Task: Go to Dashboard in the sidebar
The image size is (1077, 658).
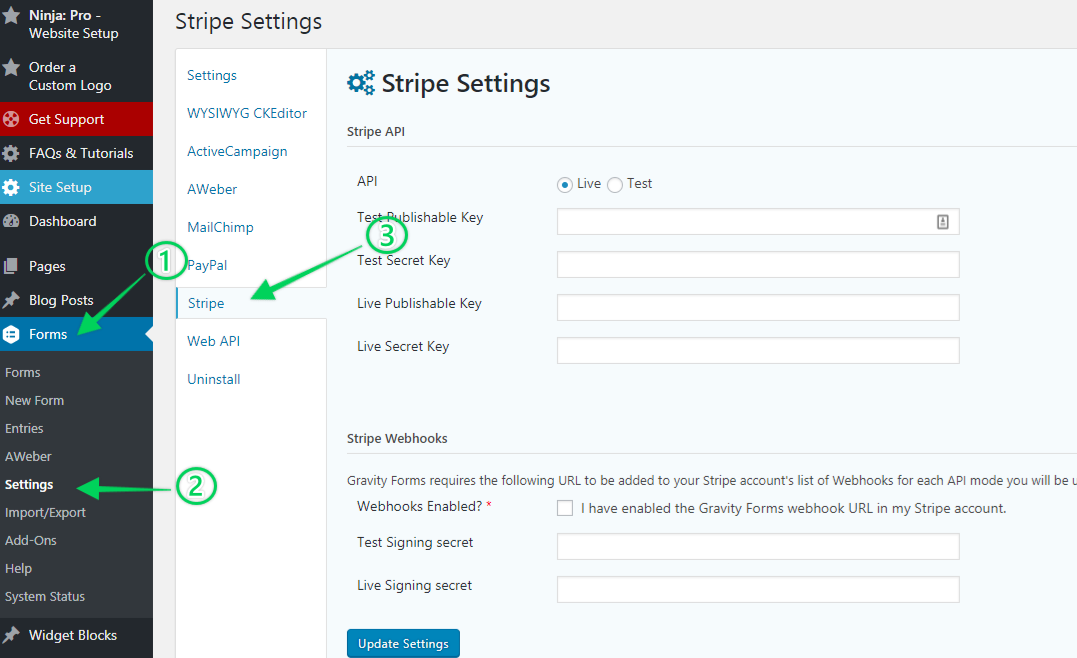Action: (x=76, y=221)
